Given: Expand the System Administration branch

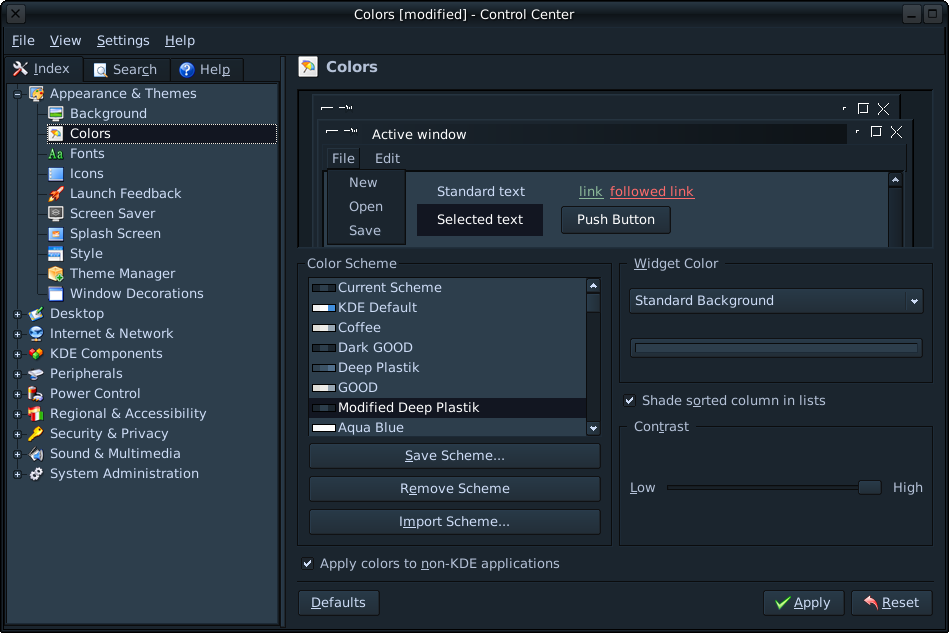Looking at the screenshot, I should point(17,474).
